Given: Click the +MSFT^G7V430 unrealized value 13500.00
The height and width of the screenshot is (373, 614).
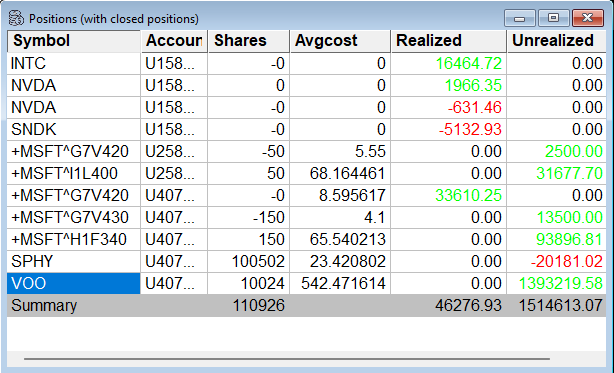Looking at the screenshot, I should tap(569, 218).
